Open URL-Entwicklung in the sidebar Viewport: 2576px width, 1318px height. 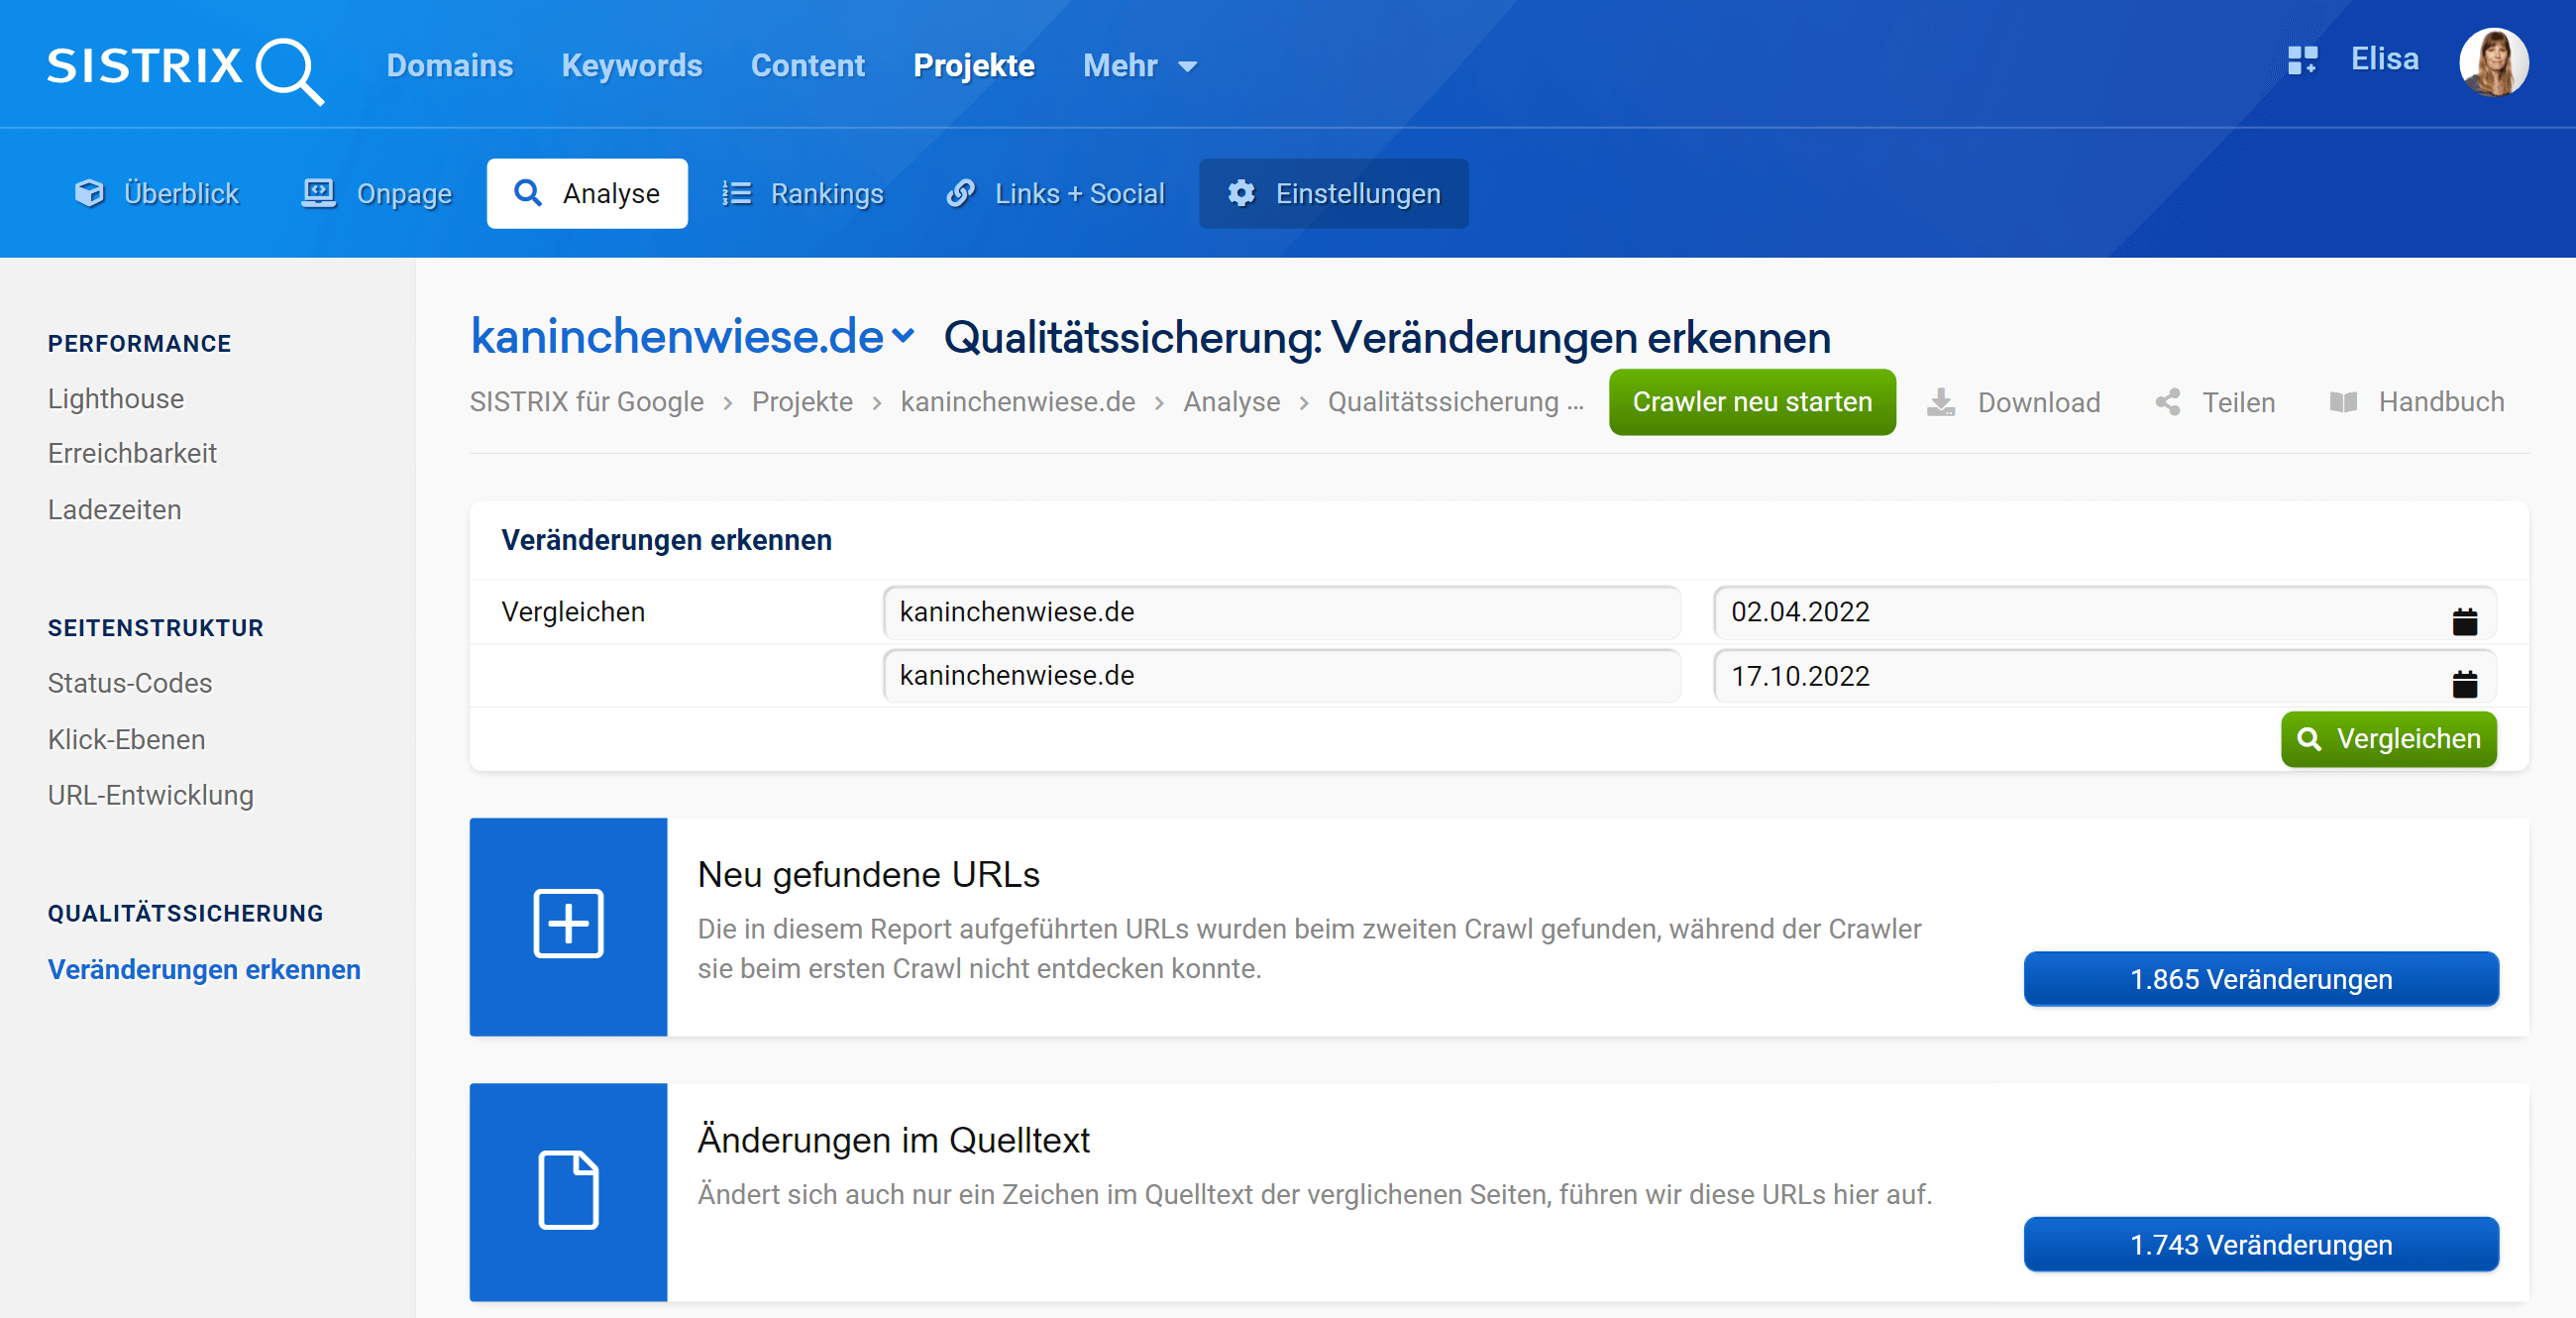(150, 795)
